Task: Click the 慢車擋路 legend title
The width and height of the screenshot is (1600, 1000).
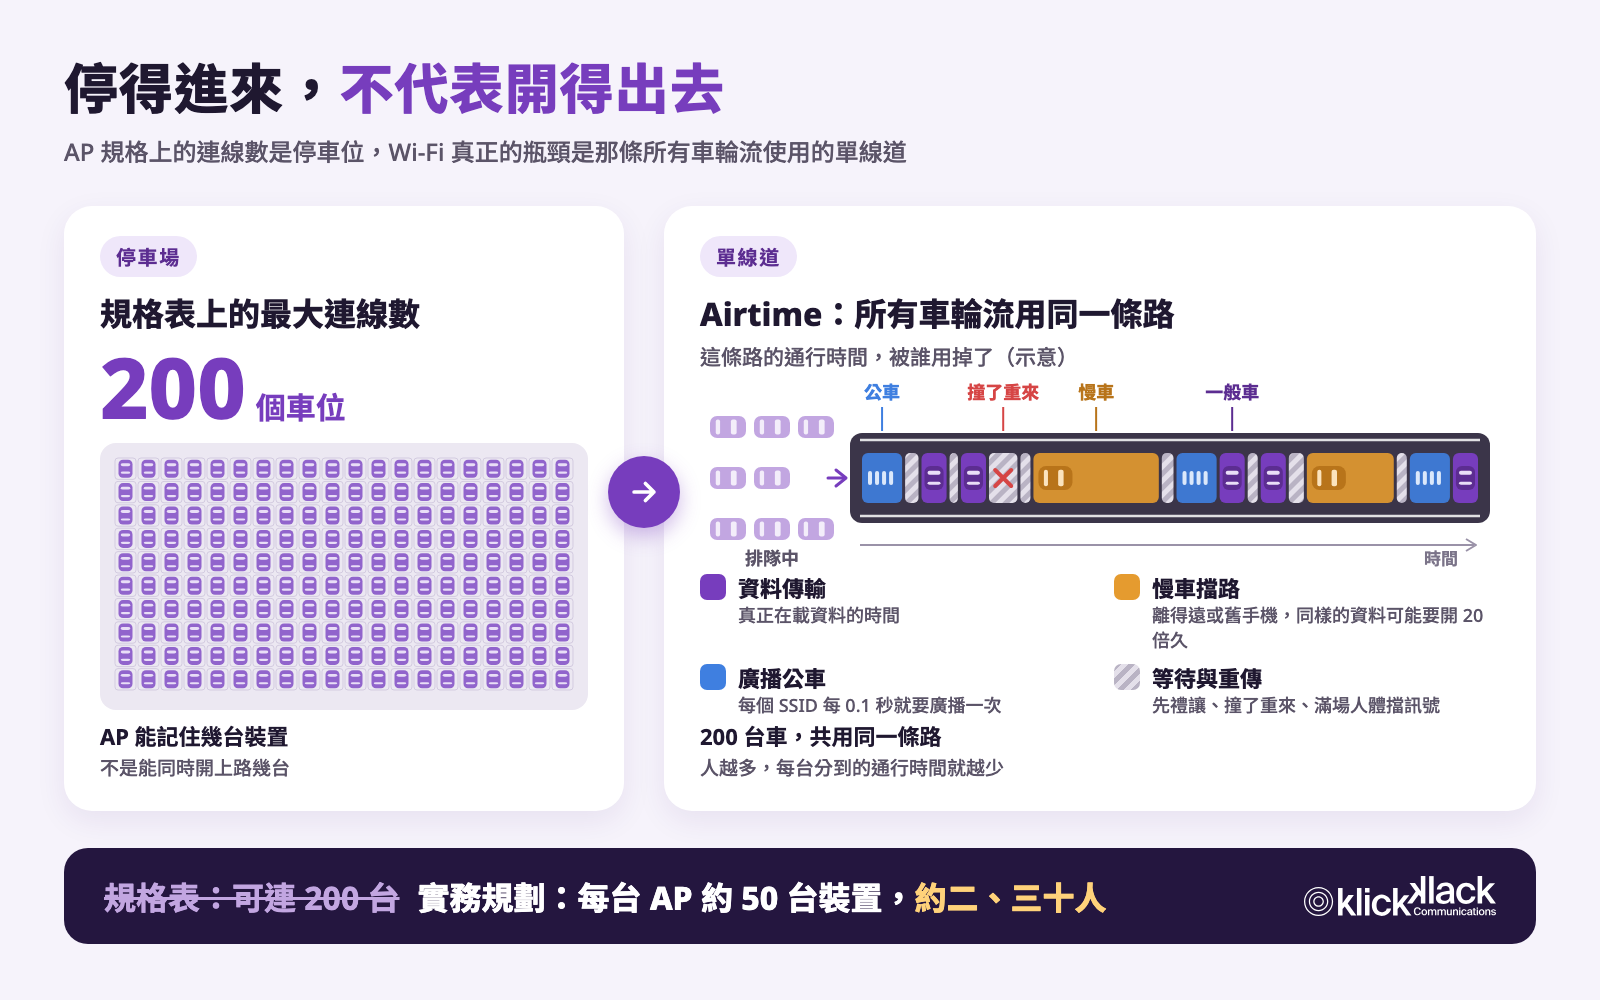Action: click(1196, 588)
